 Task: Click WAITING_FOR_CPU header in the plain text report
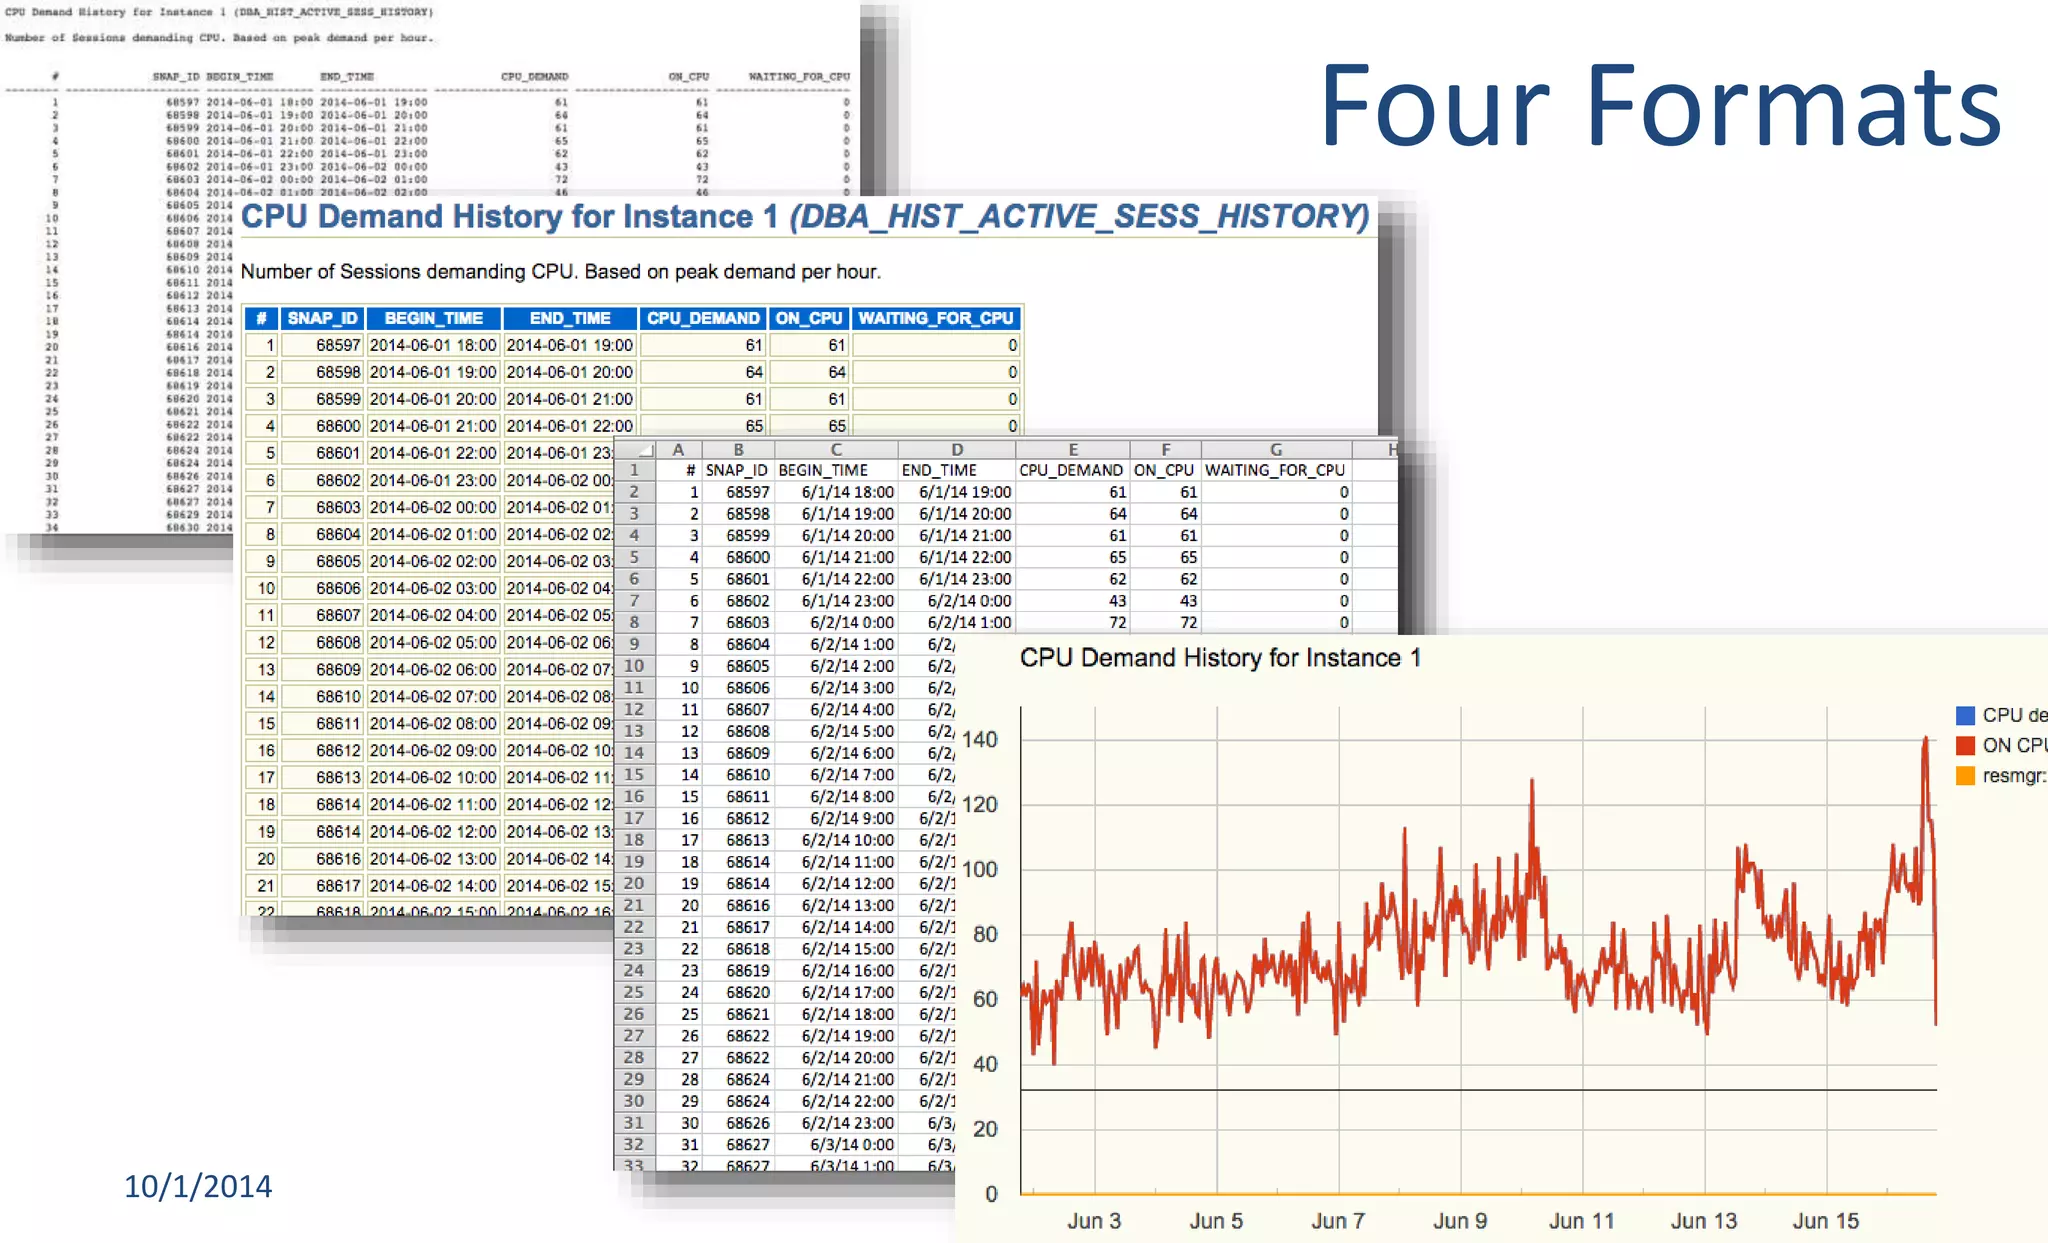(x=799, y=77)
